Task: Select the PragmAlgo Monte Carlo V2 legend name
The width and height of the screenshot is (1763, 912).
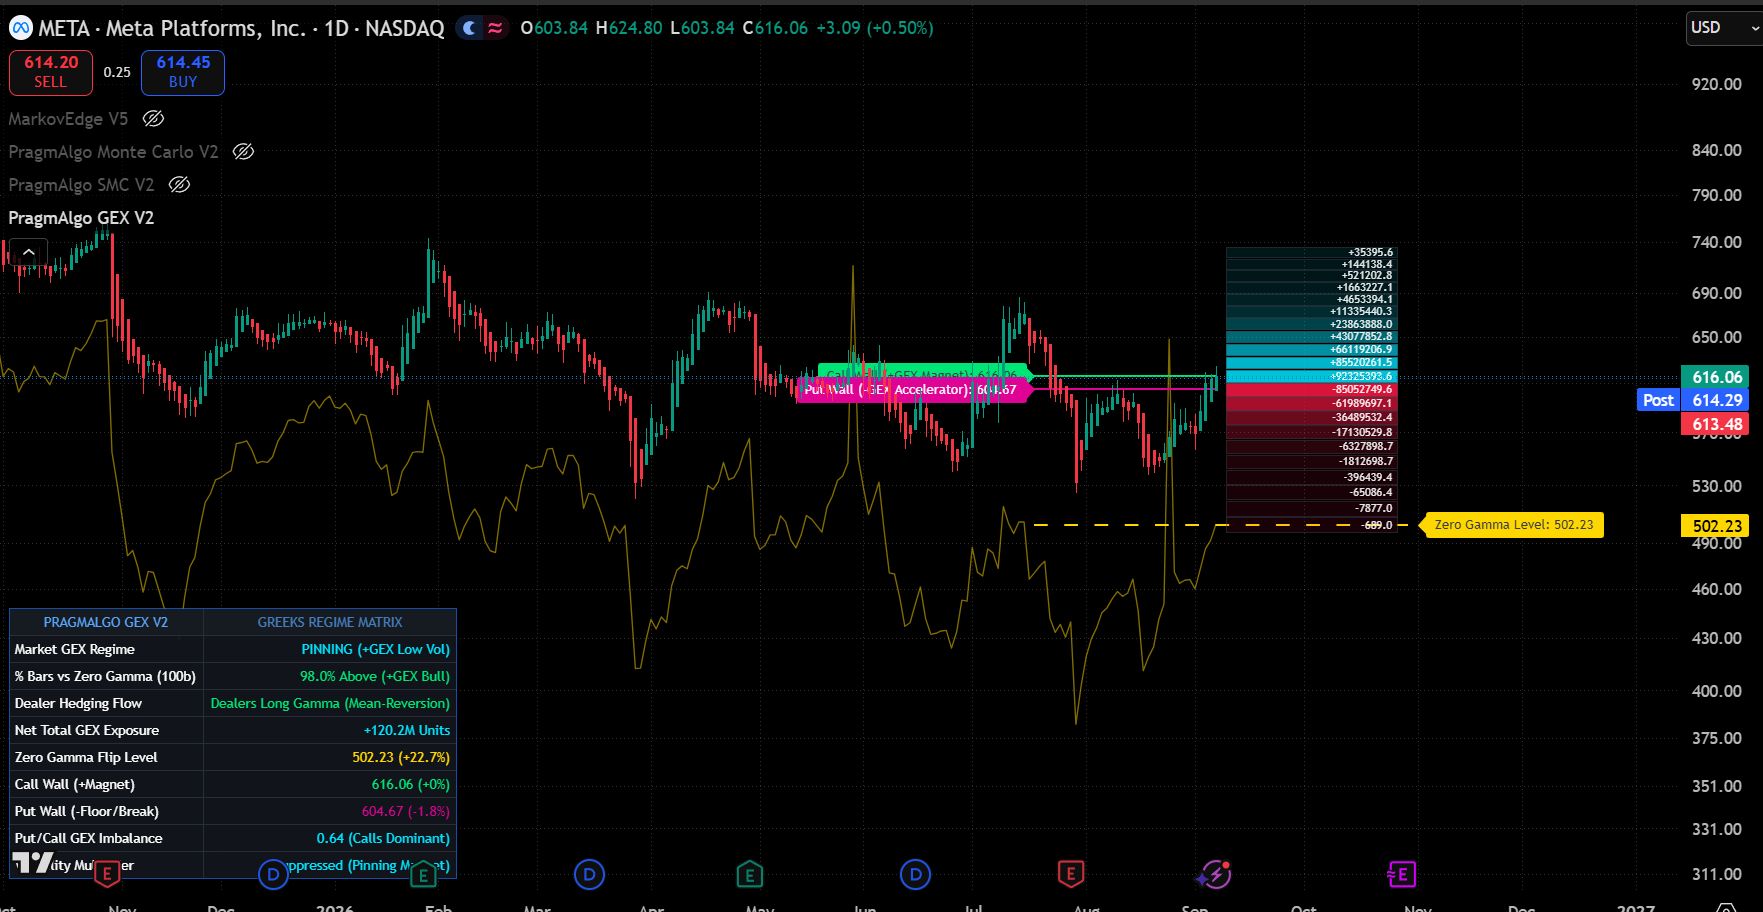Action: (x=113, y=152)
